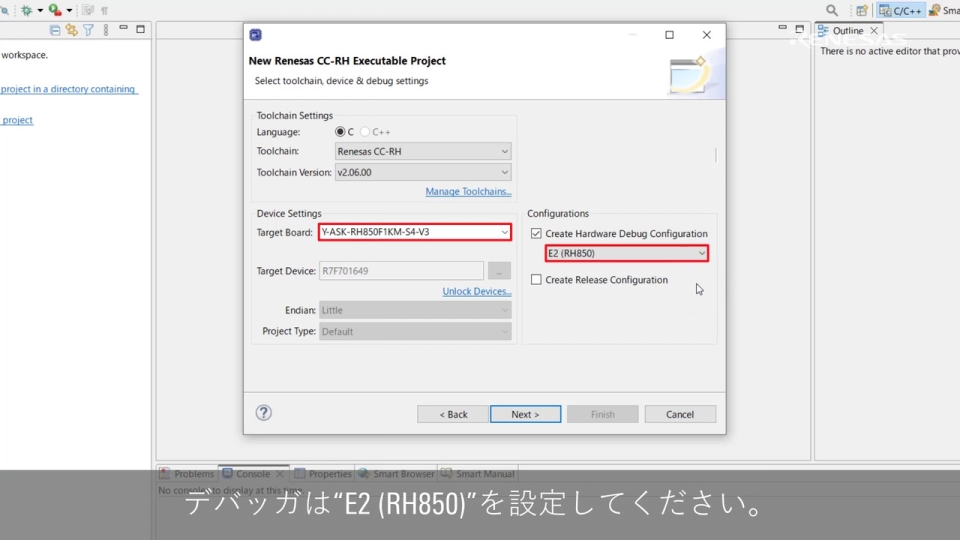
Task: Click the search magnifier icon in toolbar
Action: [831, 10]
